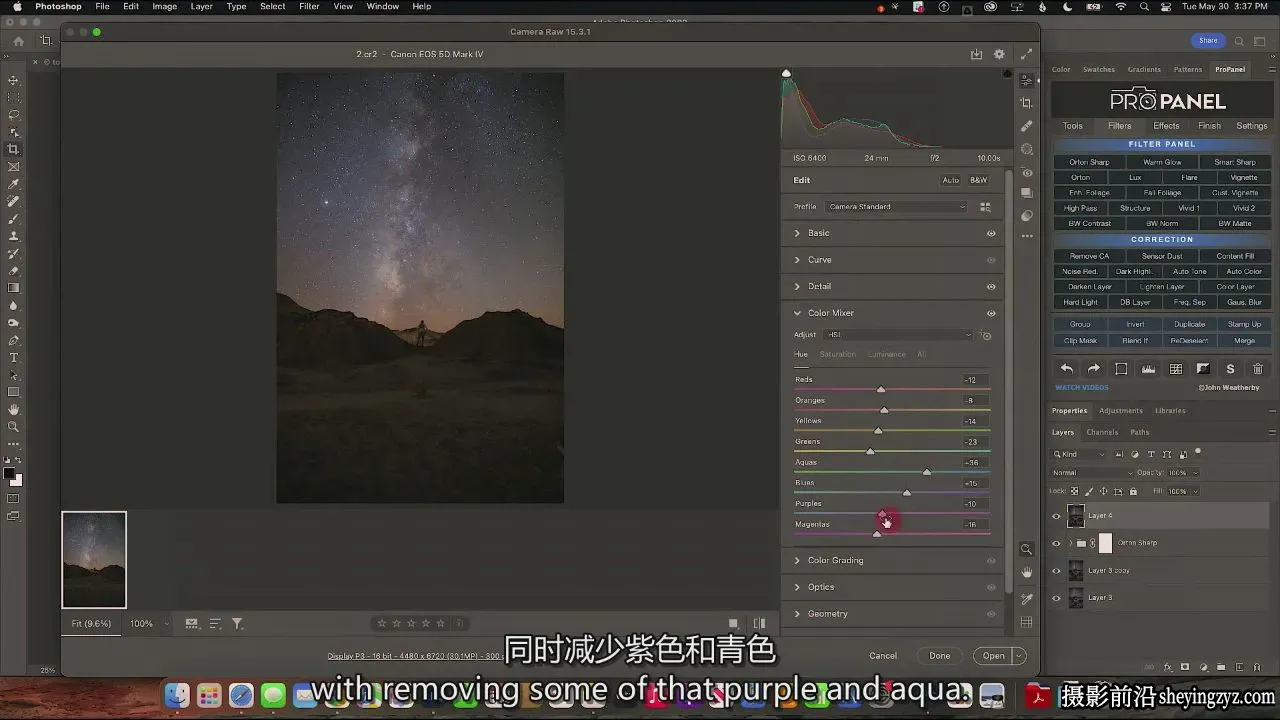Screen dimensions: 1280x720
Task: Open the Masking tool in Camera Raw
Action: point(1026,149)
